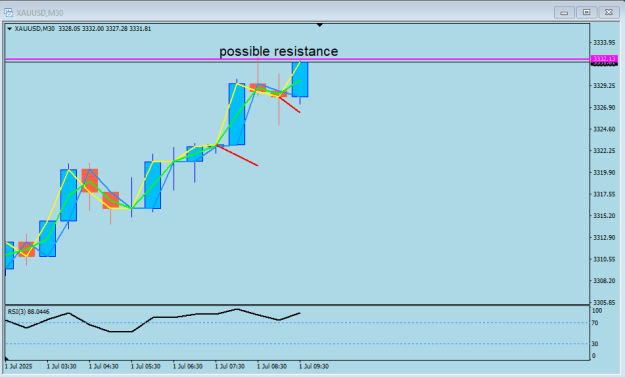Image resolution: width=625 pixels, height=377 pixels.
Task: Click the '1 Jul 09:30' time axis label
Action: point(314,366)
